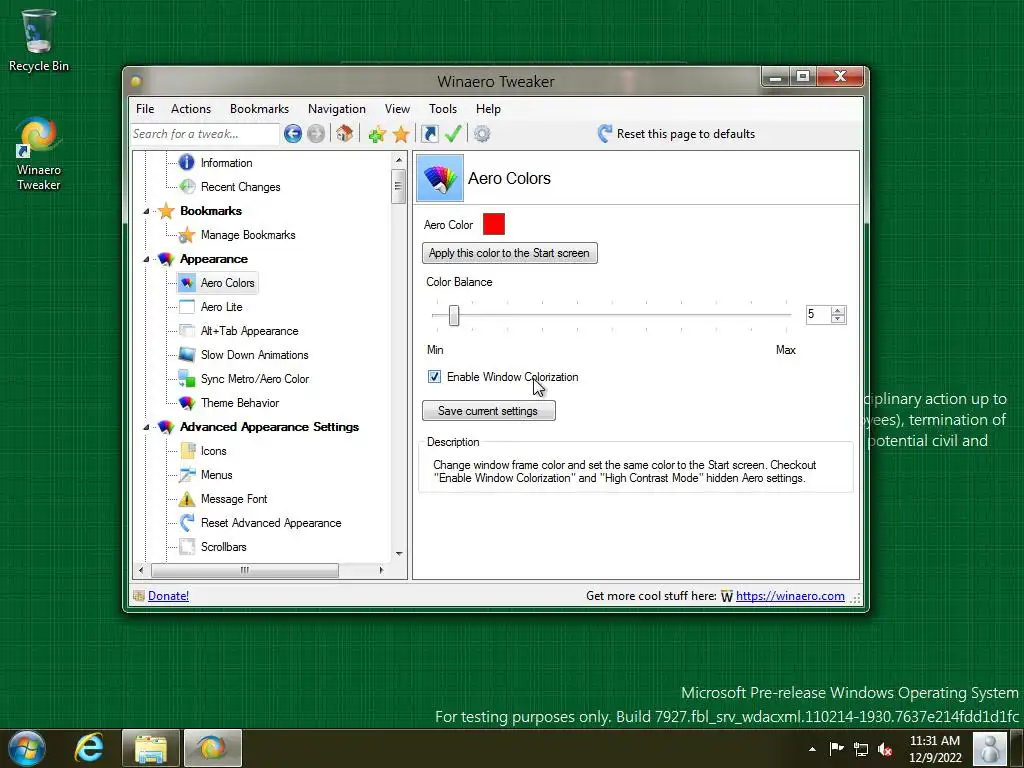Select Information in the tree

pos(226,163)
